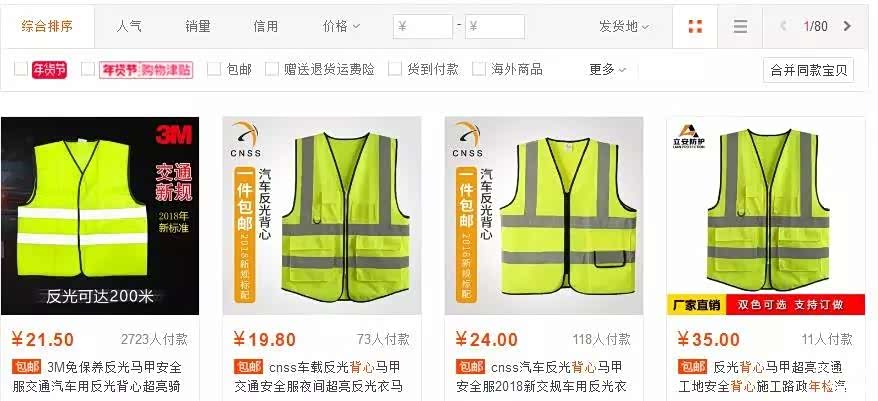Select the 综合排序 sort tab
Viewport: 878px width, 401px height.
(x=47, y=26)
